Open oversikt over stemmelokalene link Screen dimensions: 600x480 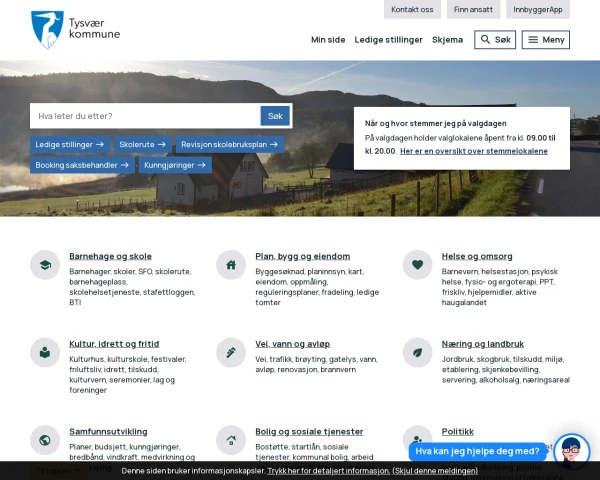[474, 151]
